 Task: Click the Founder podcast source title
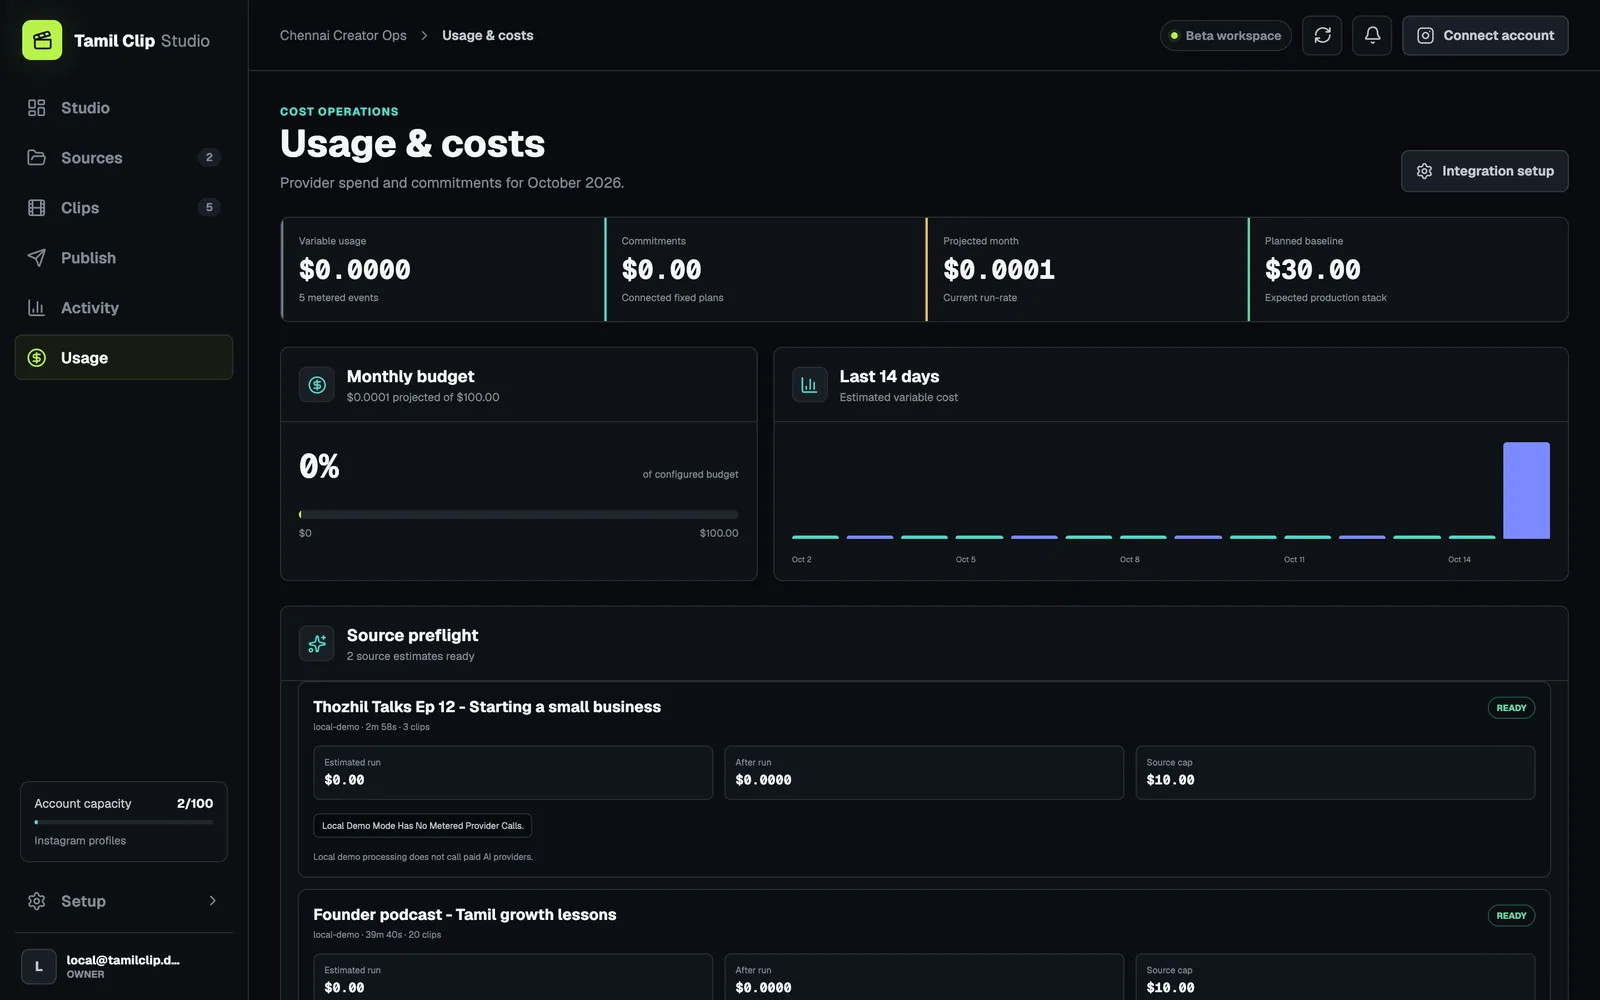[465, 915]
